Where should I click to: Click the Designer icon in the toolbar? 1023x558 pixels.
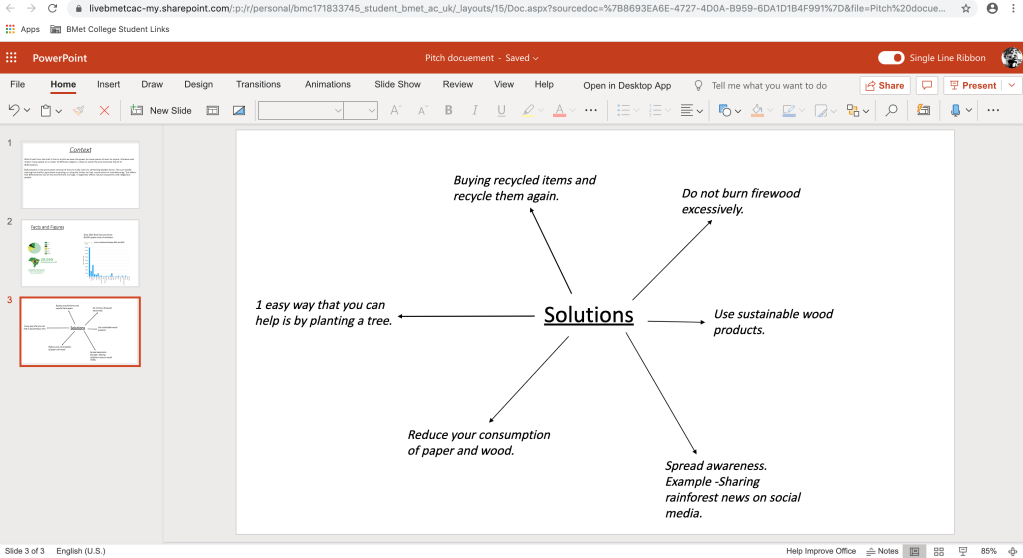[x=923, y=110]
